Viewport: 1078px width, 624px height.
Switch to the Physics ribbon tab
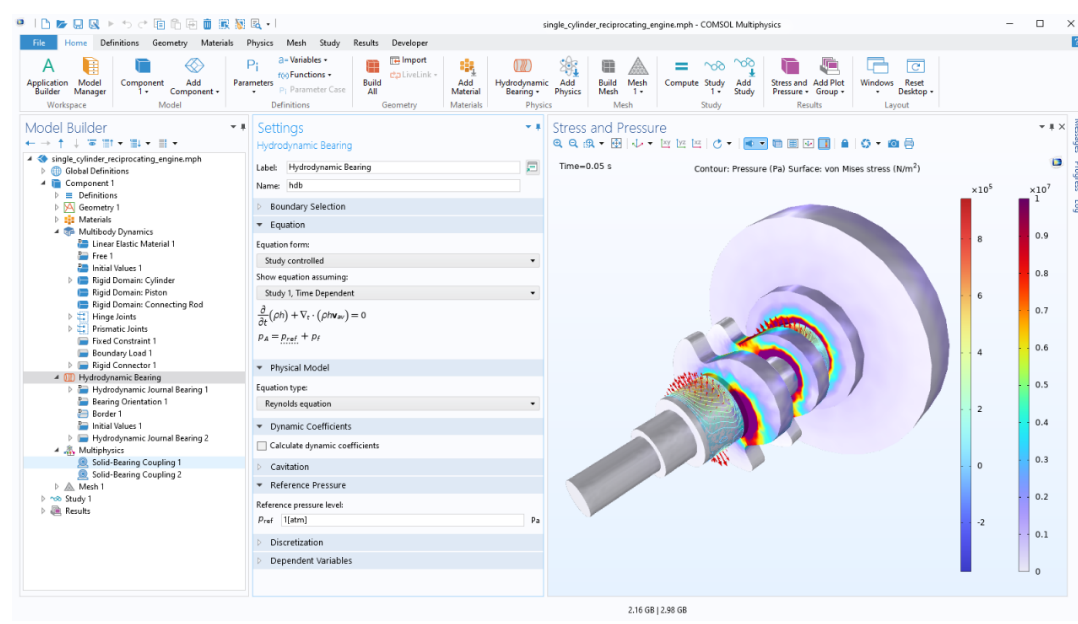tap(259, 43)
